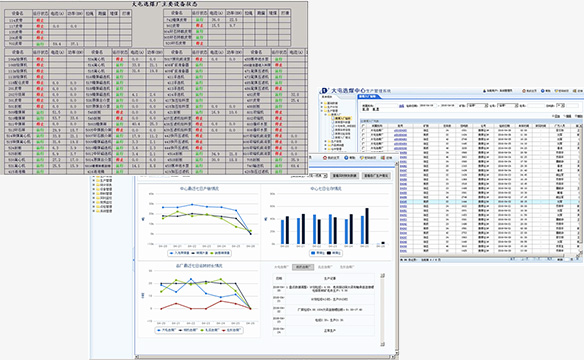
Task: Click the blue help icon in the header toolbar
Action: [543, 91]
